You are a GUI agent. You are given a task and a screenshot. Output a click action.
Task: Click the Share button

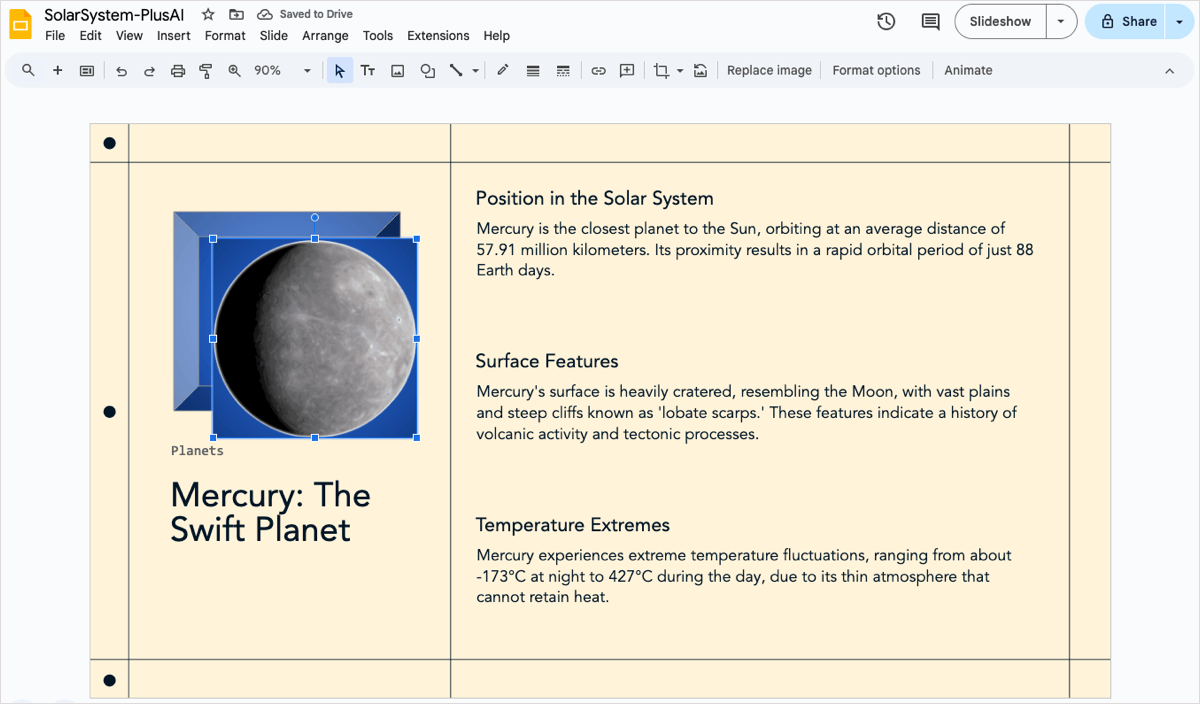(1127, 21)
